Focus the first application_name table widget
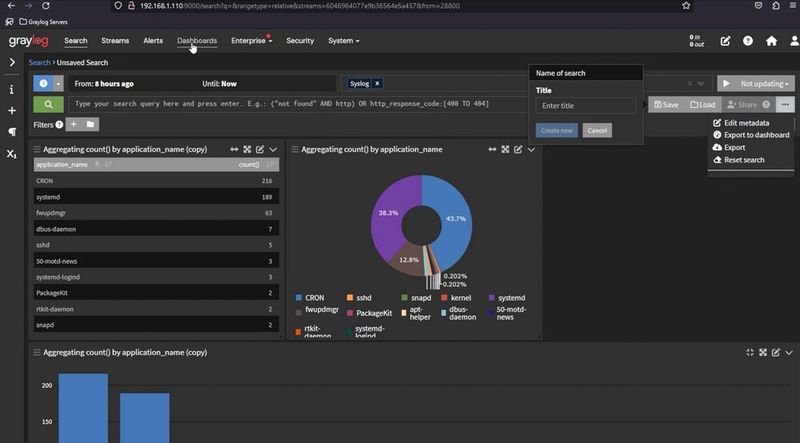 click(x=247, y=150)
